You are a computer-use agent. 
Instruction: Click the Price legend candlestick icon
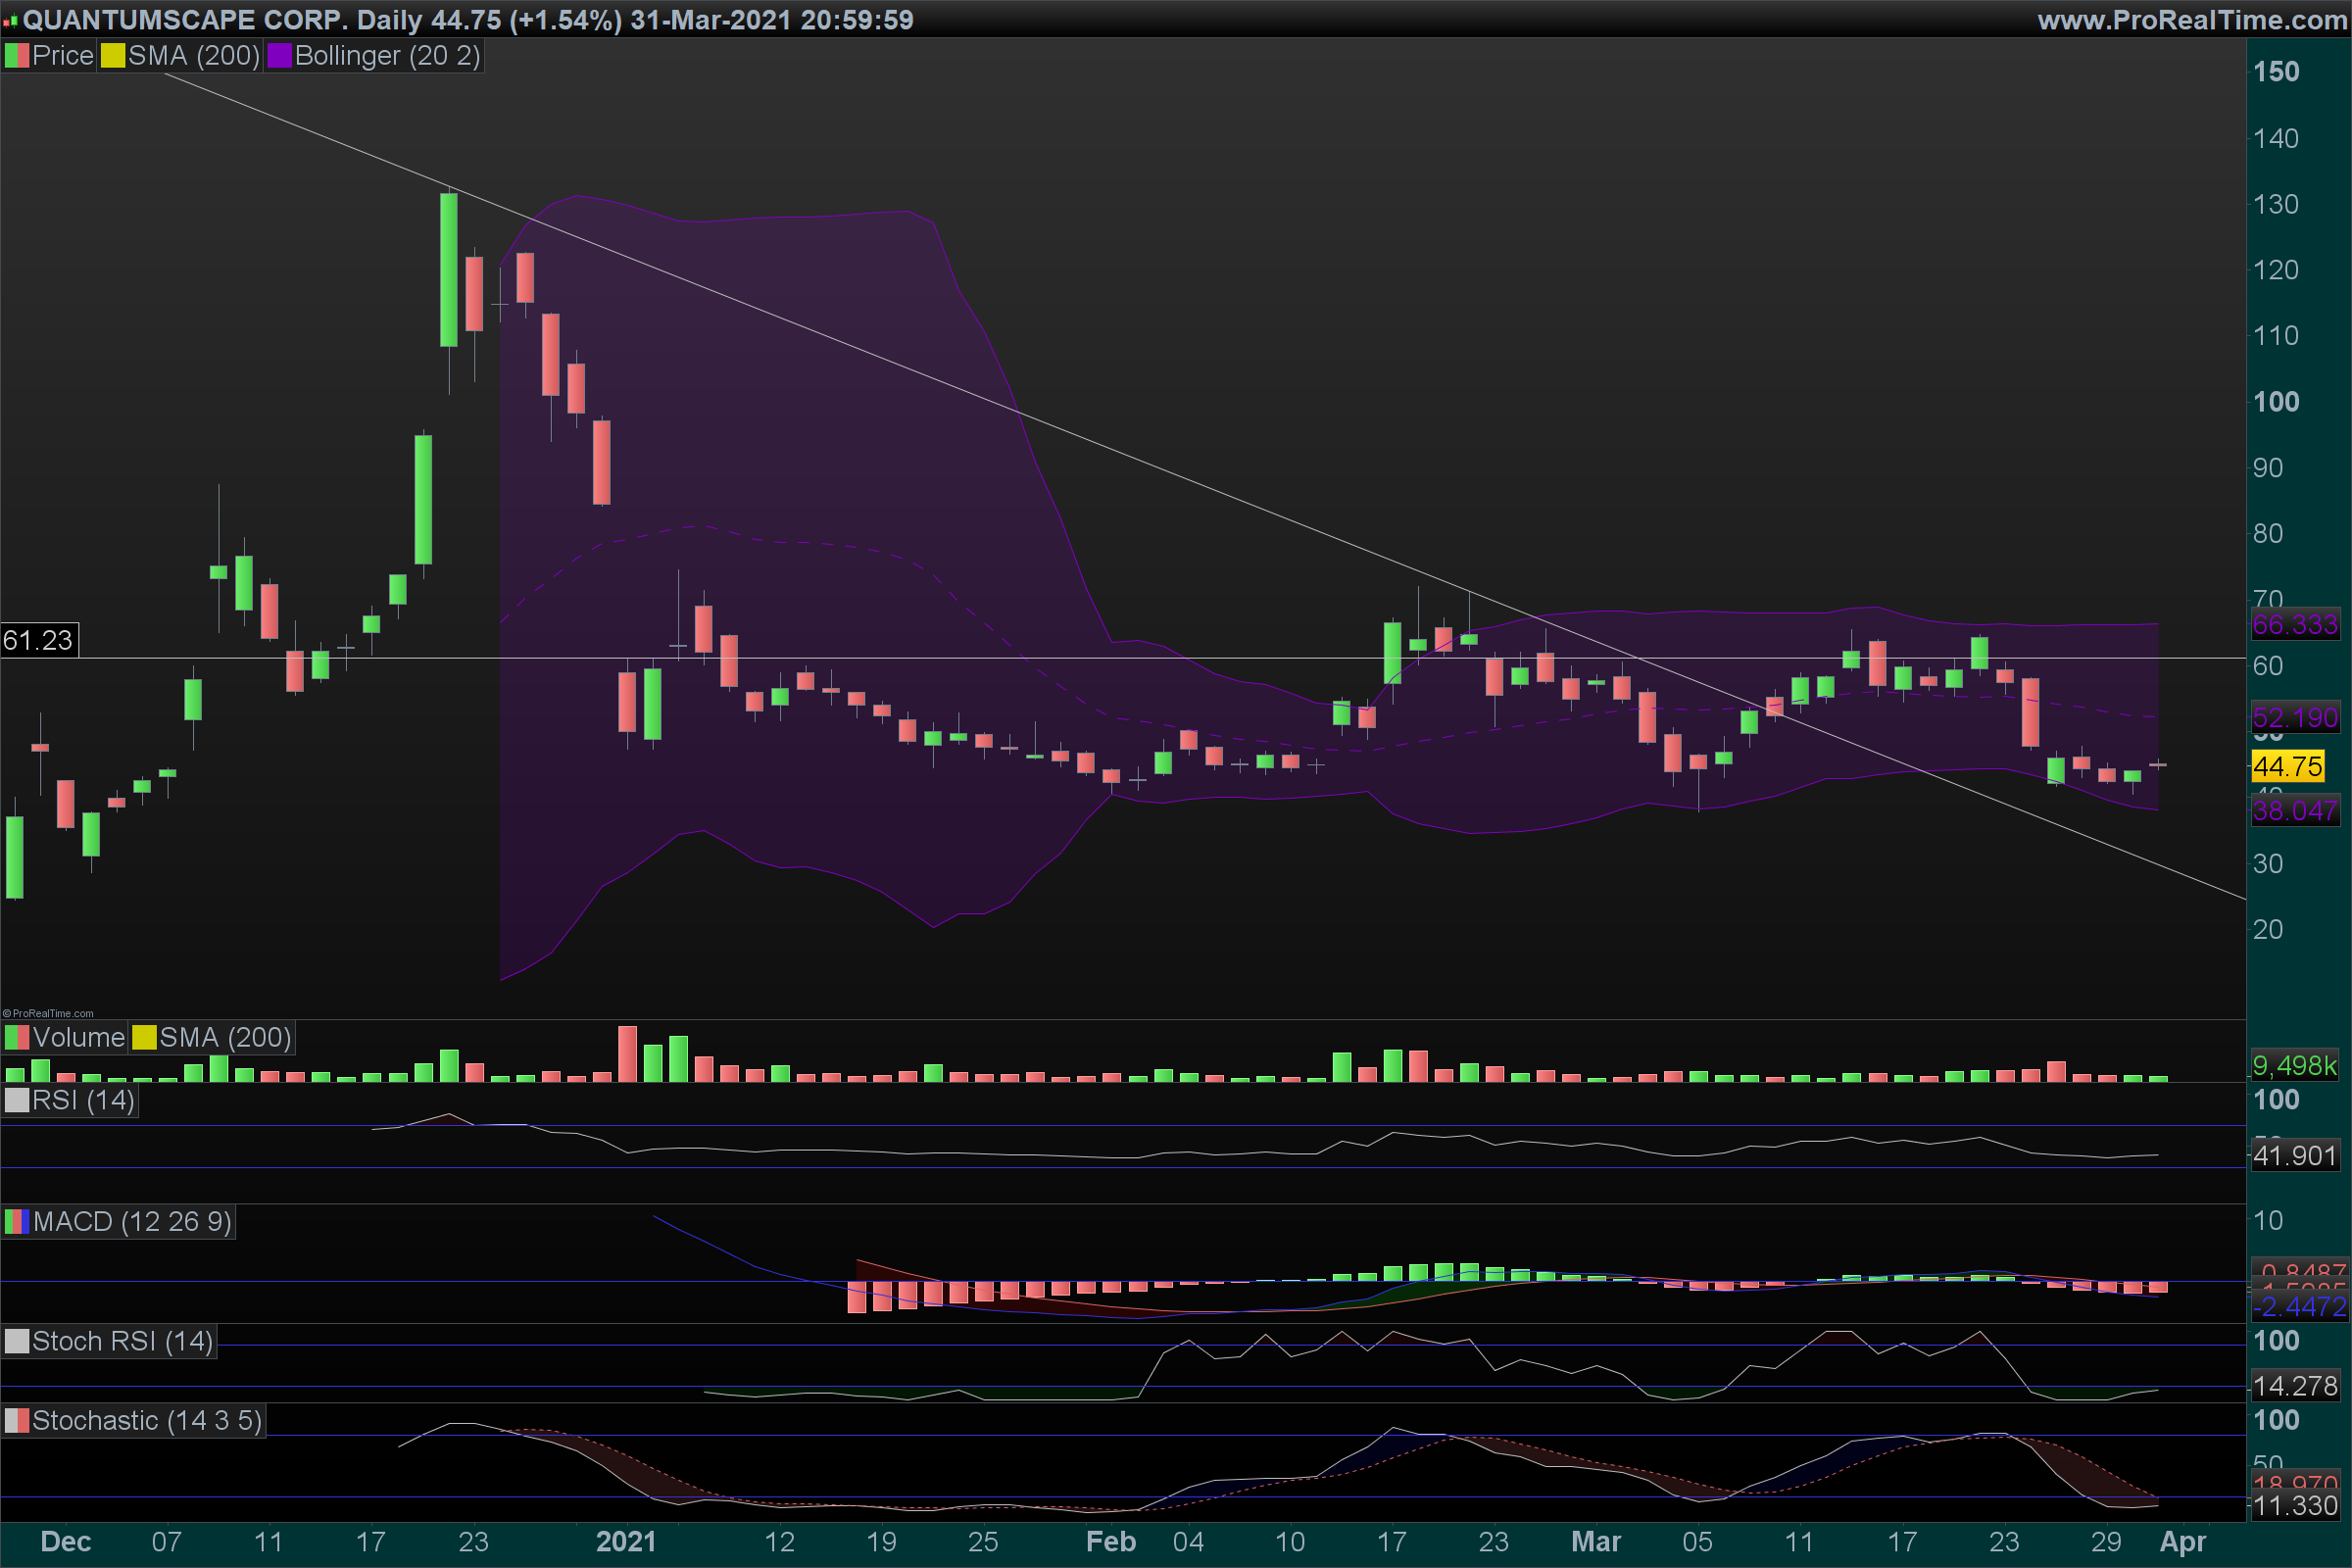tap(16, 56)
